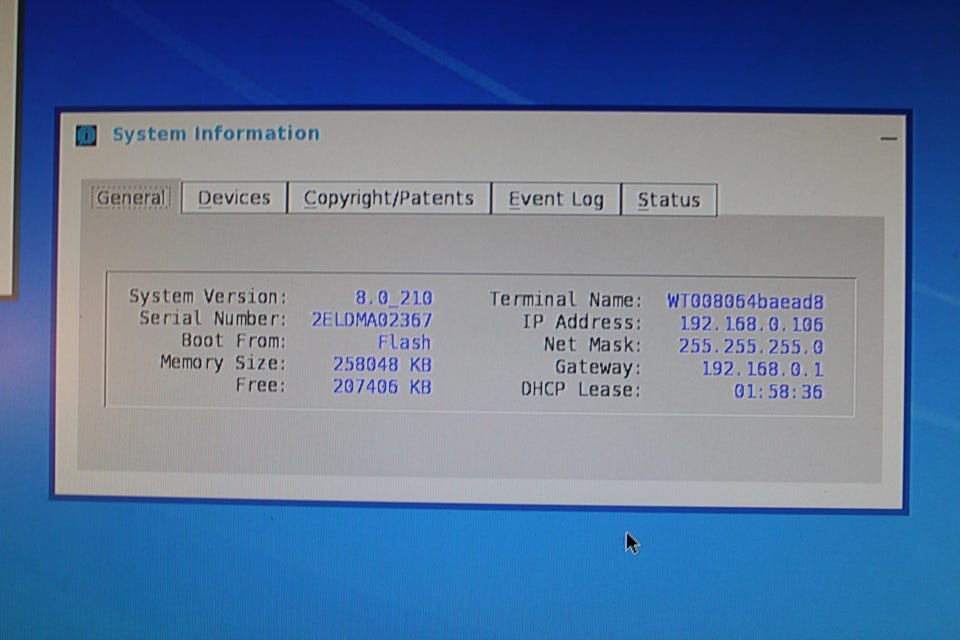Click the System Information title text
The image size is (960, 640).
[x=216, y=134]
